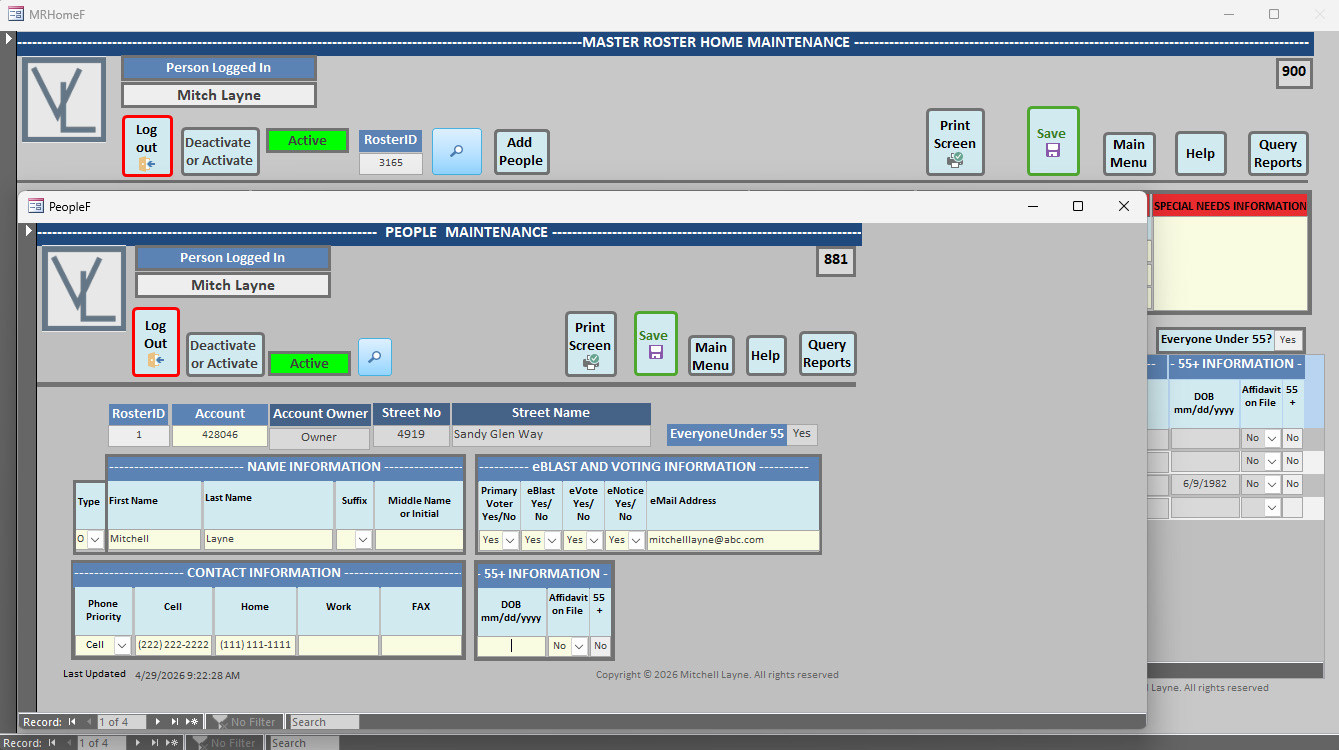Viewport: 1339px width, 750px height.
Task: Open Main Menu in People Maintenance
Action: click(x=710, y=356)
